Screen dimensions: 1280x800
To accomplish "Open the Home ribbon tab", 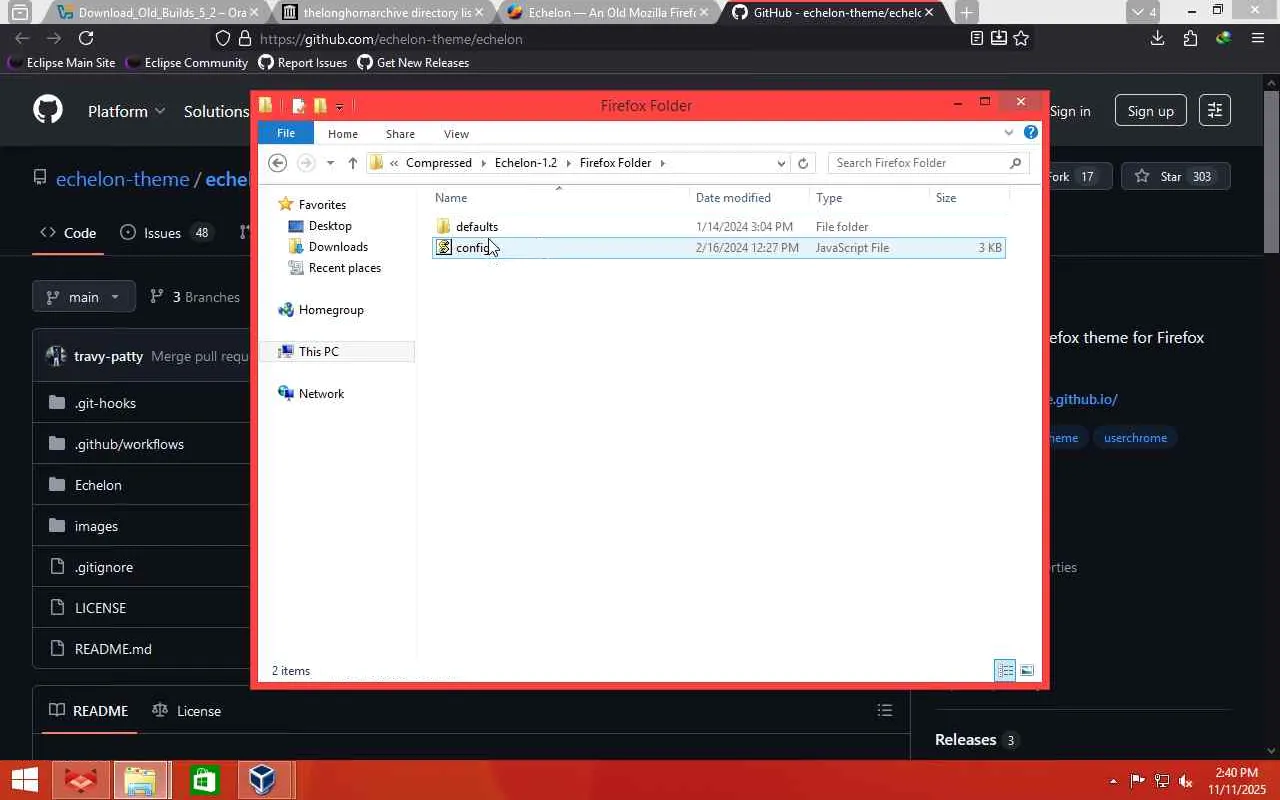I will 343,134.
